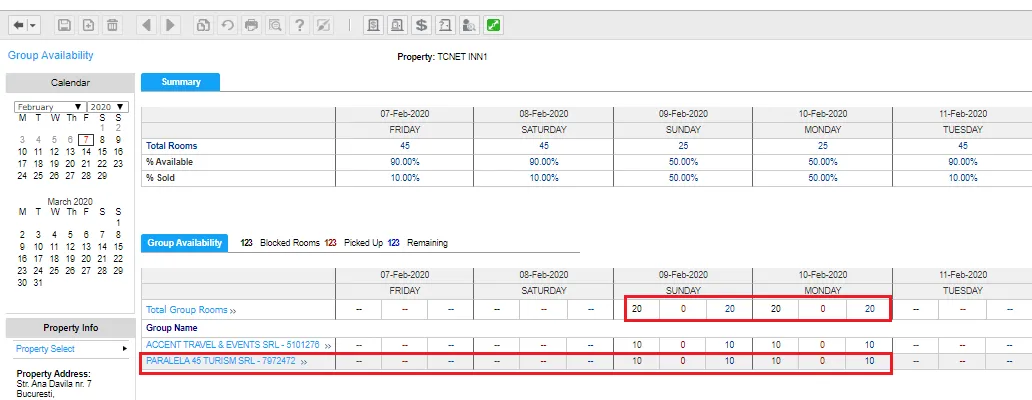1032x400 pixels.
Task: Click Total Rooms 45 under 07-Feb-2020
Action: [x=405, y=145]
